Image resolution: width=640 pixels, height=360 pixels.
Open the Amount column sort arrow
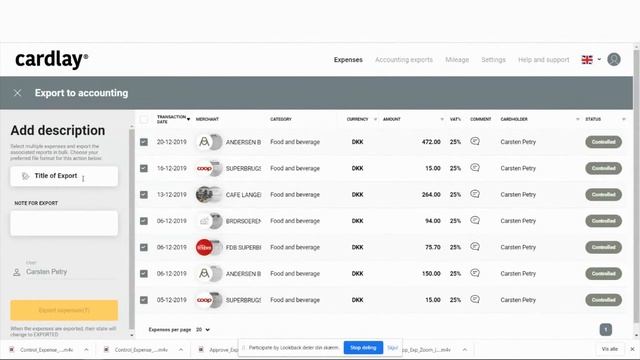[x=442, y=119]
